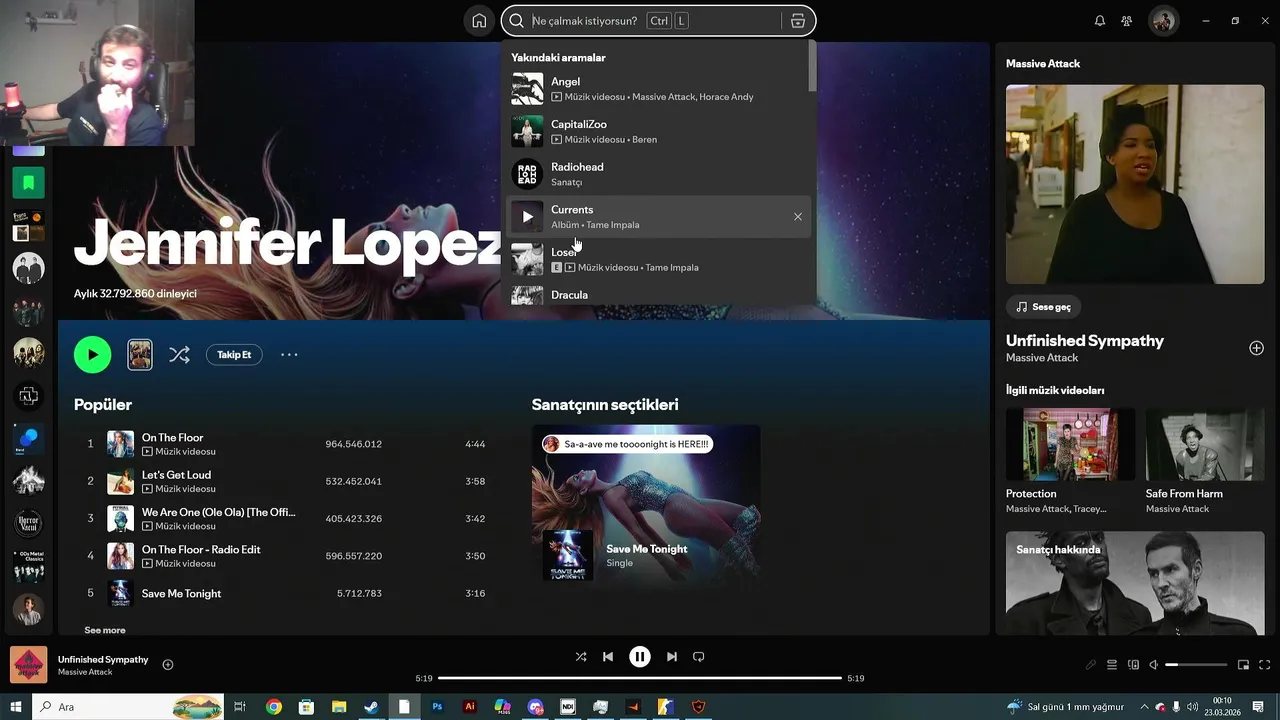Open Photoshop from the taskbar
The width and height of the screenshot is (1280, 720).
[437, 707]
